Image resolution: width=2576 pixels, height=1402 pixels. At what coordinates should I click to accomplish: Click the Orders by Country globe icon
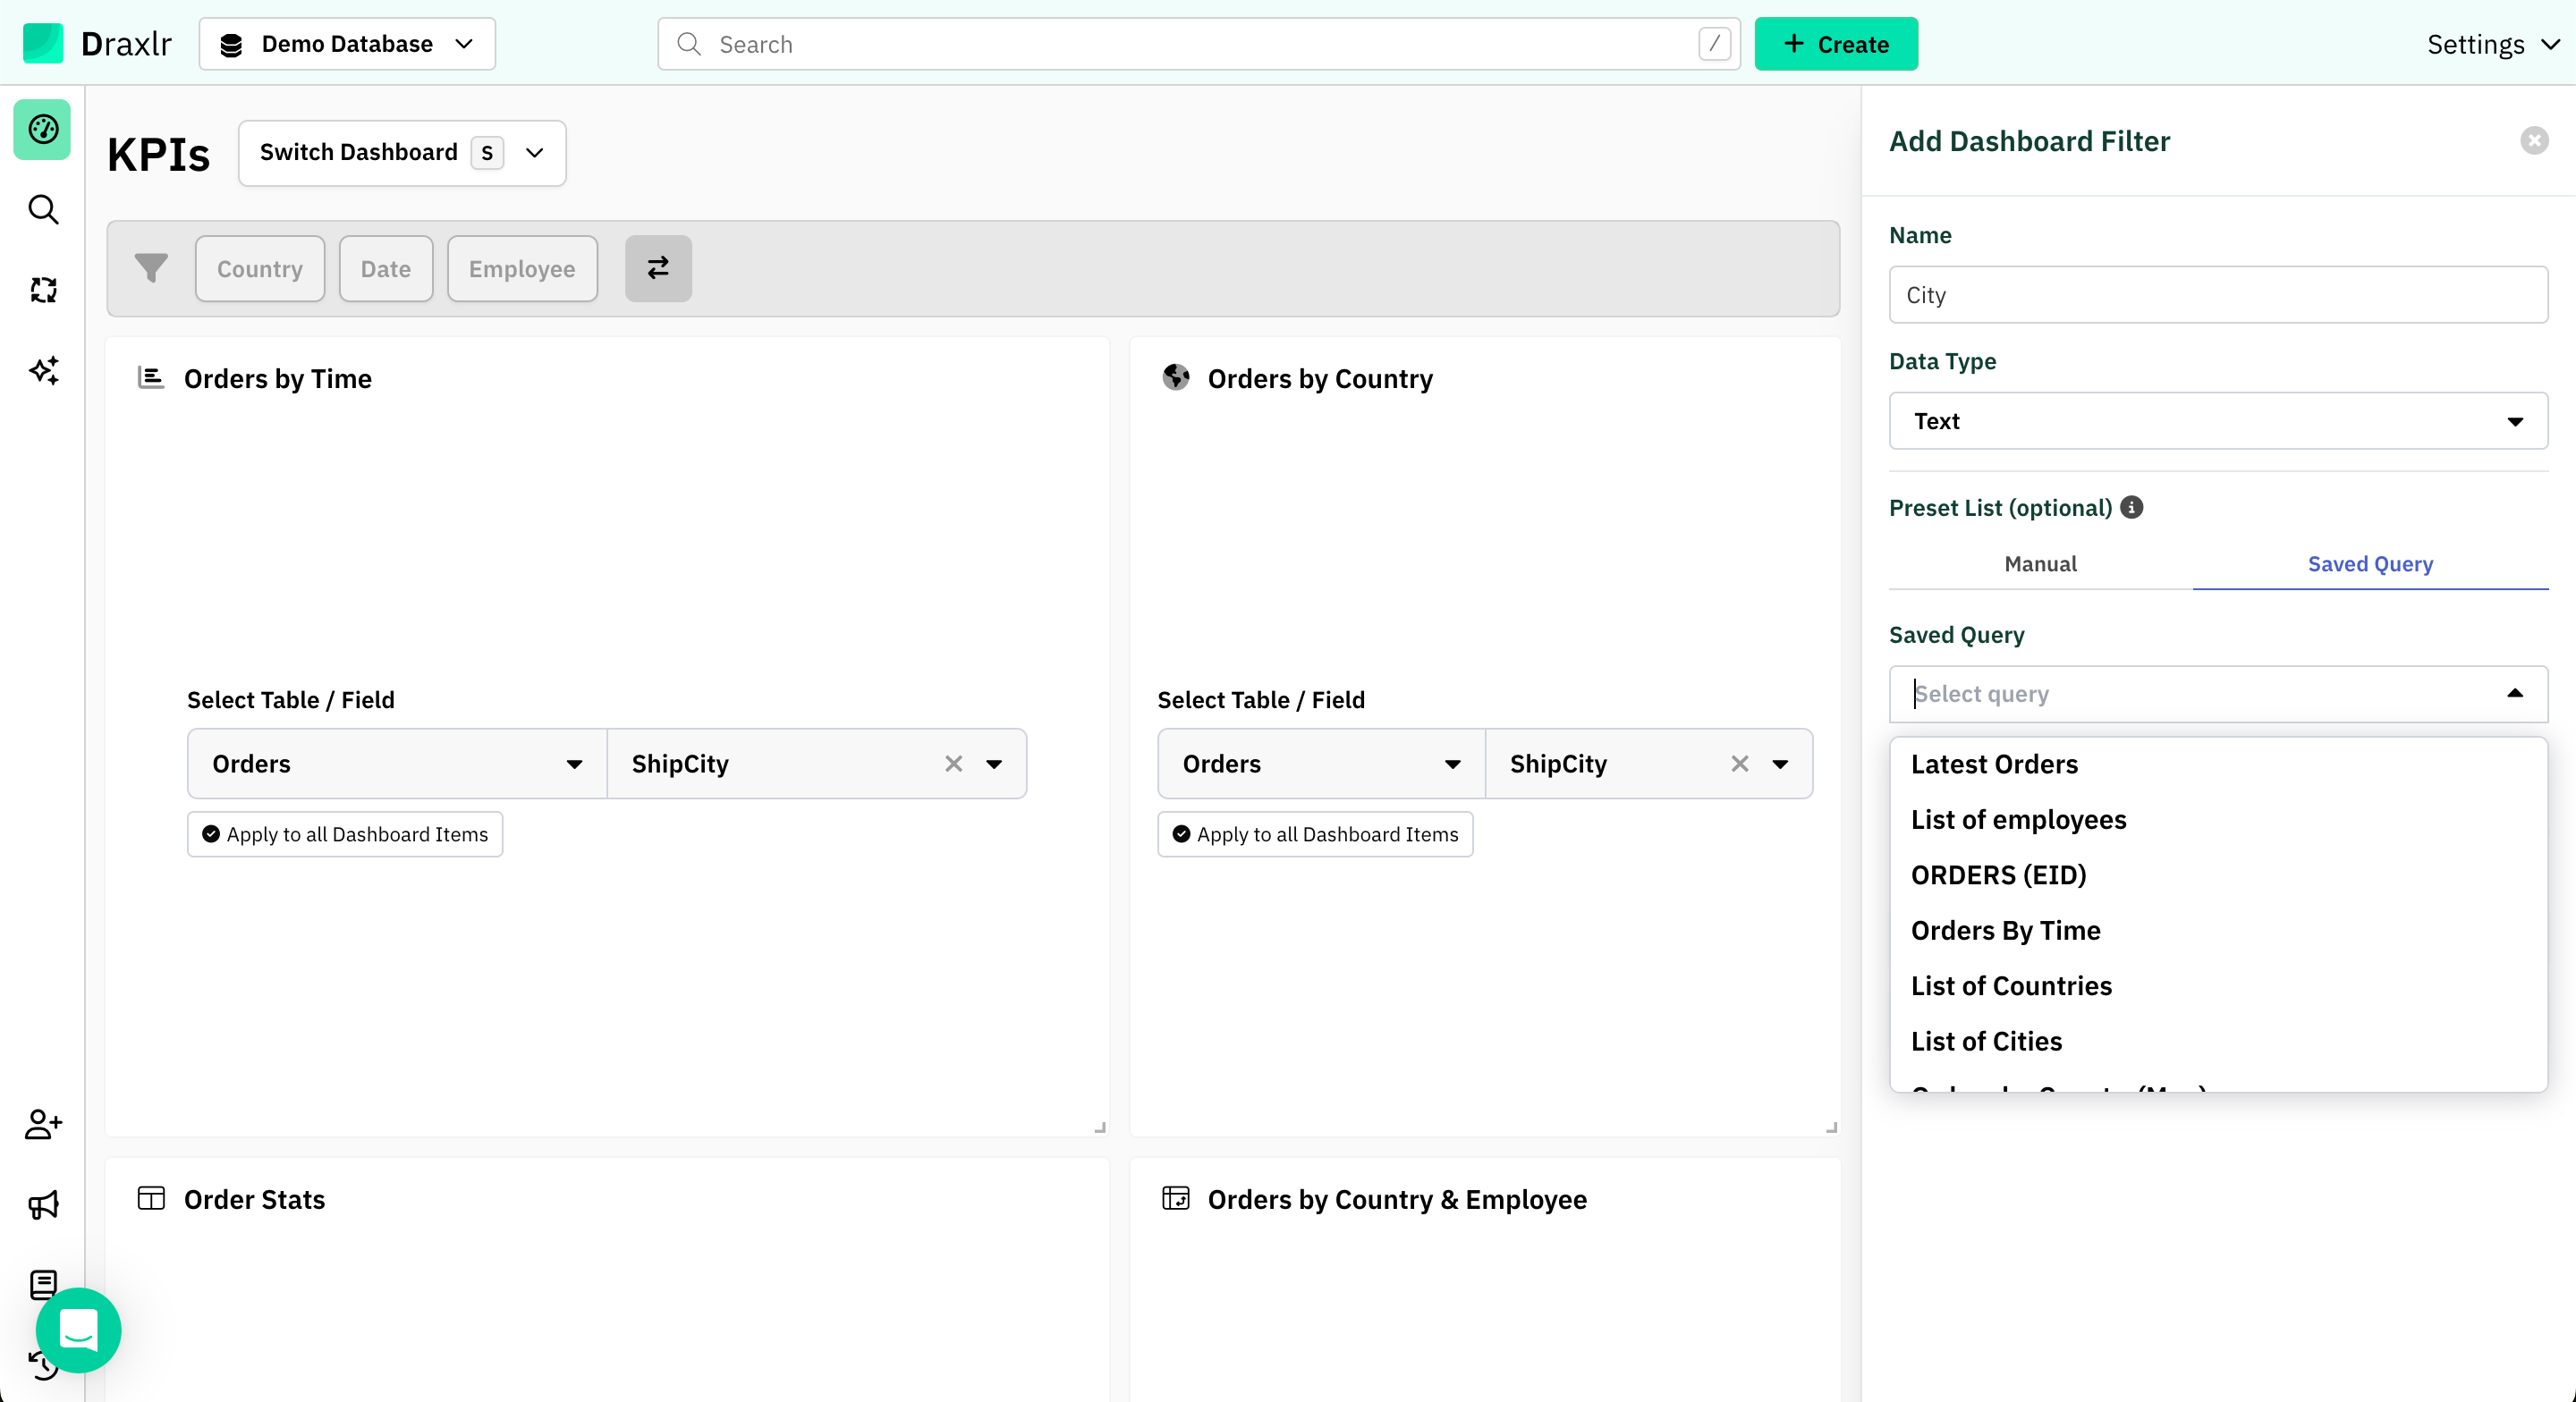pyautogui.click(x=1176, y=377)
